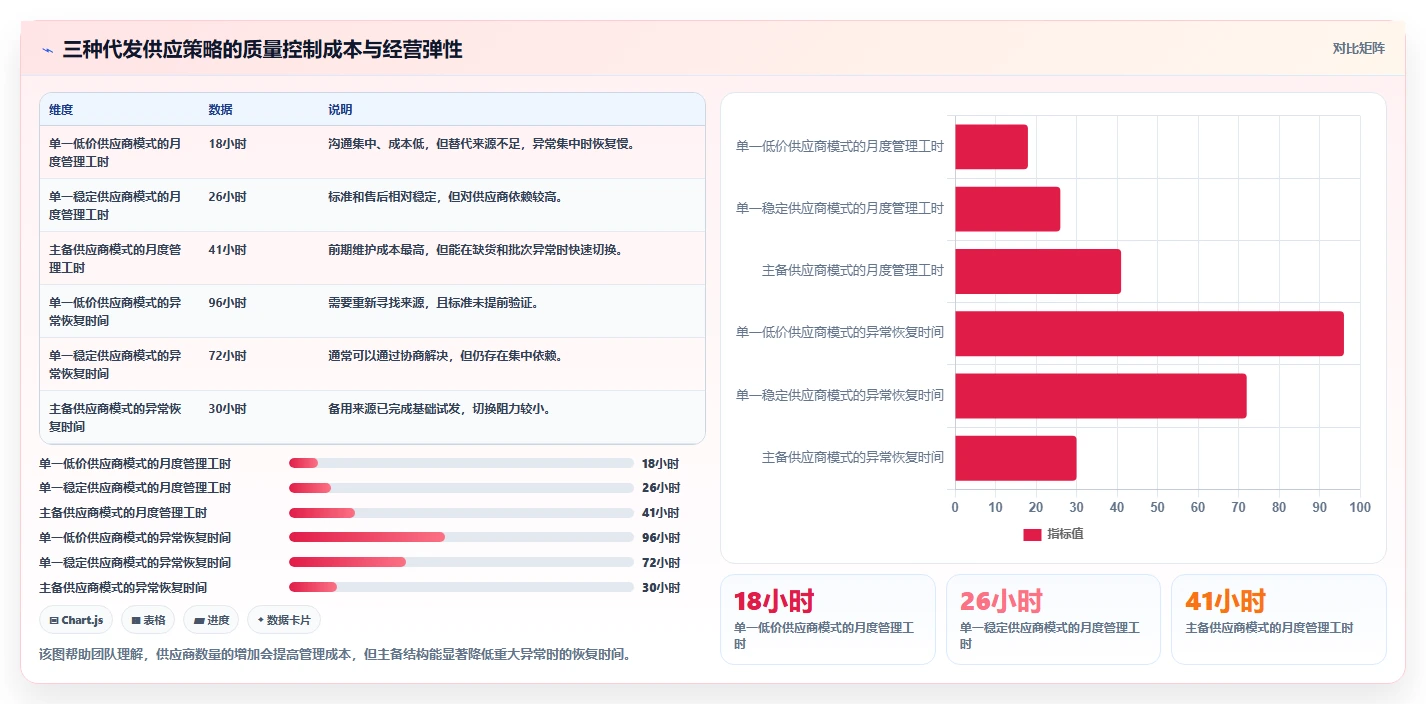Click 主备供应商模式的异常恢复时间 in the table's first column
The height and width of the screenshot is (704, 1426).
coord(115,418)
